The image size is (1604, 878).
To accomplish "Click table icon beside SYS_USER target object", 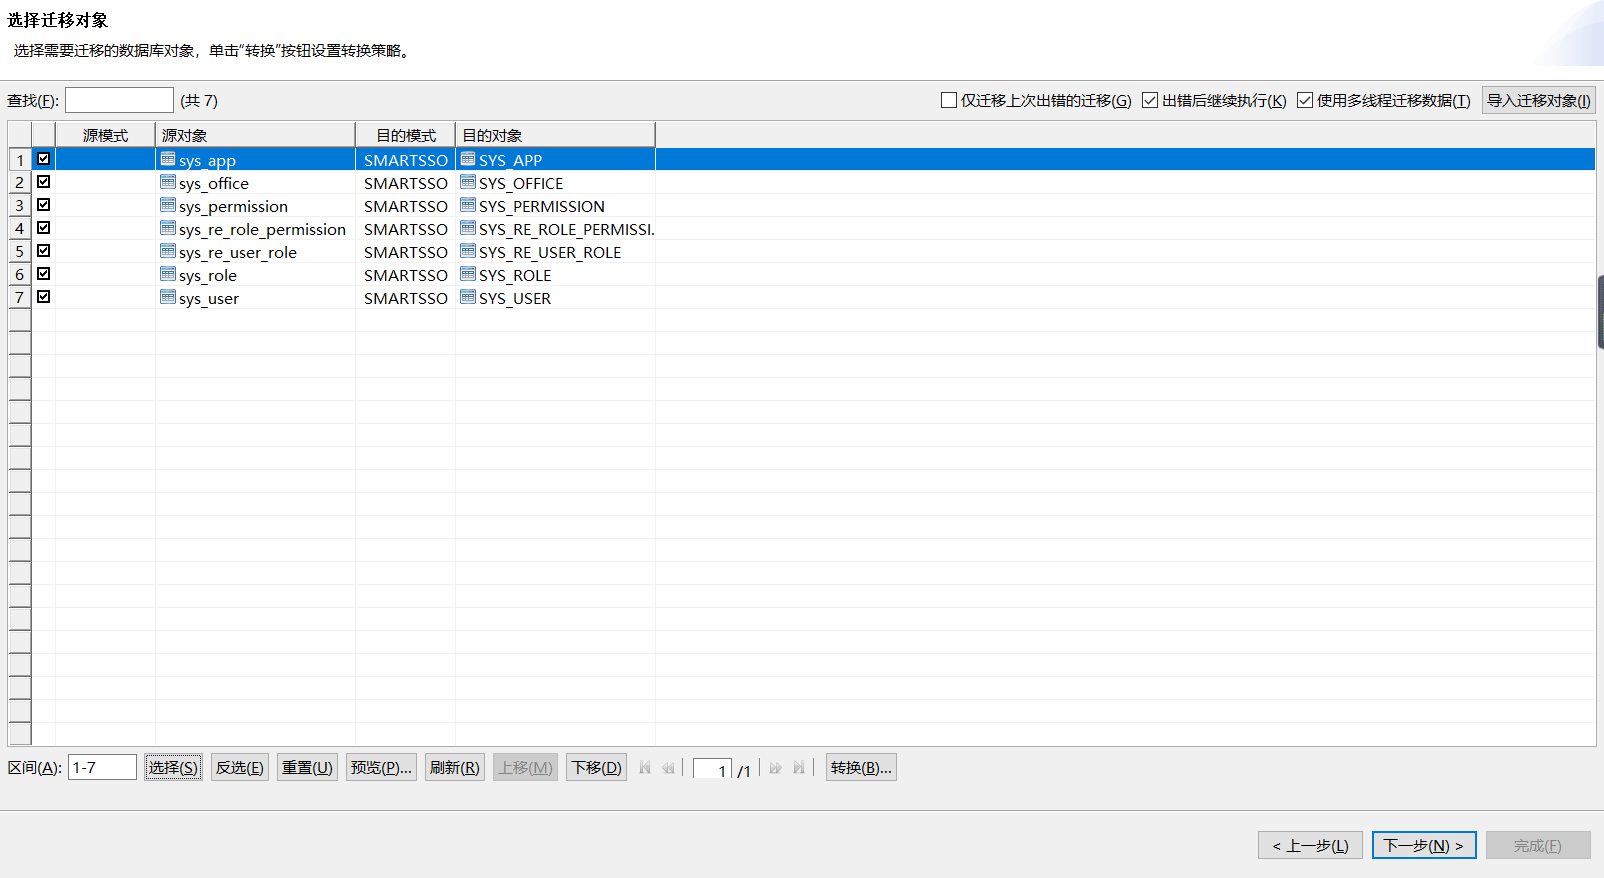I will 468,297.
